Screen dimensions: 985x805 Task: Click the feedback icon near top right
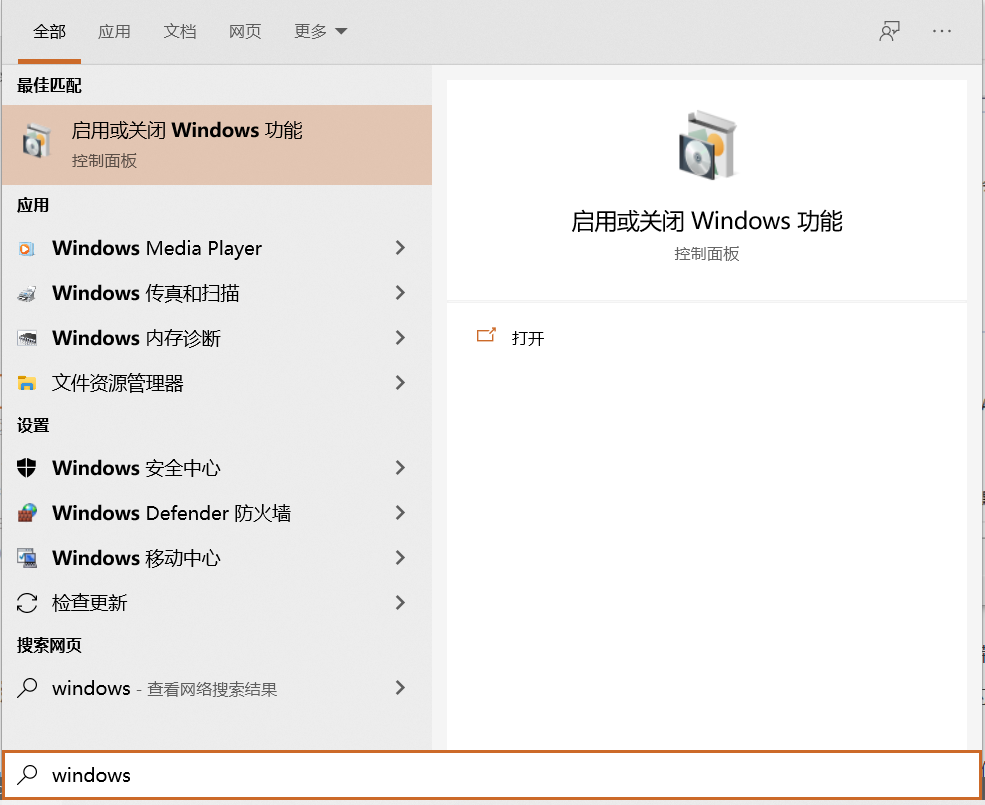click(888, 31)
